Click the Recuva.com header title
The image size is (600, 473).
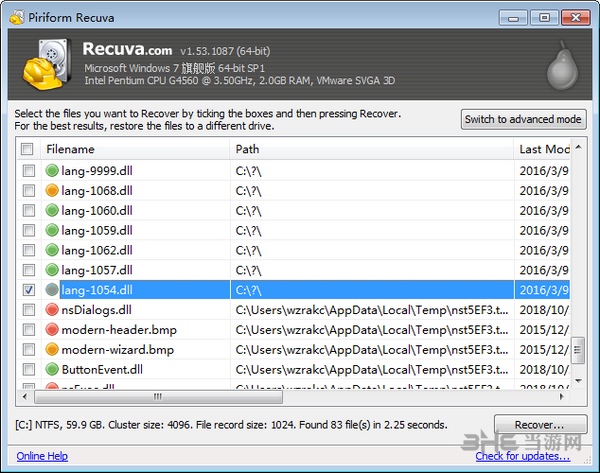[127, 49]
